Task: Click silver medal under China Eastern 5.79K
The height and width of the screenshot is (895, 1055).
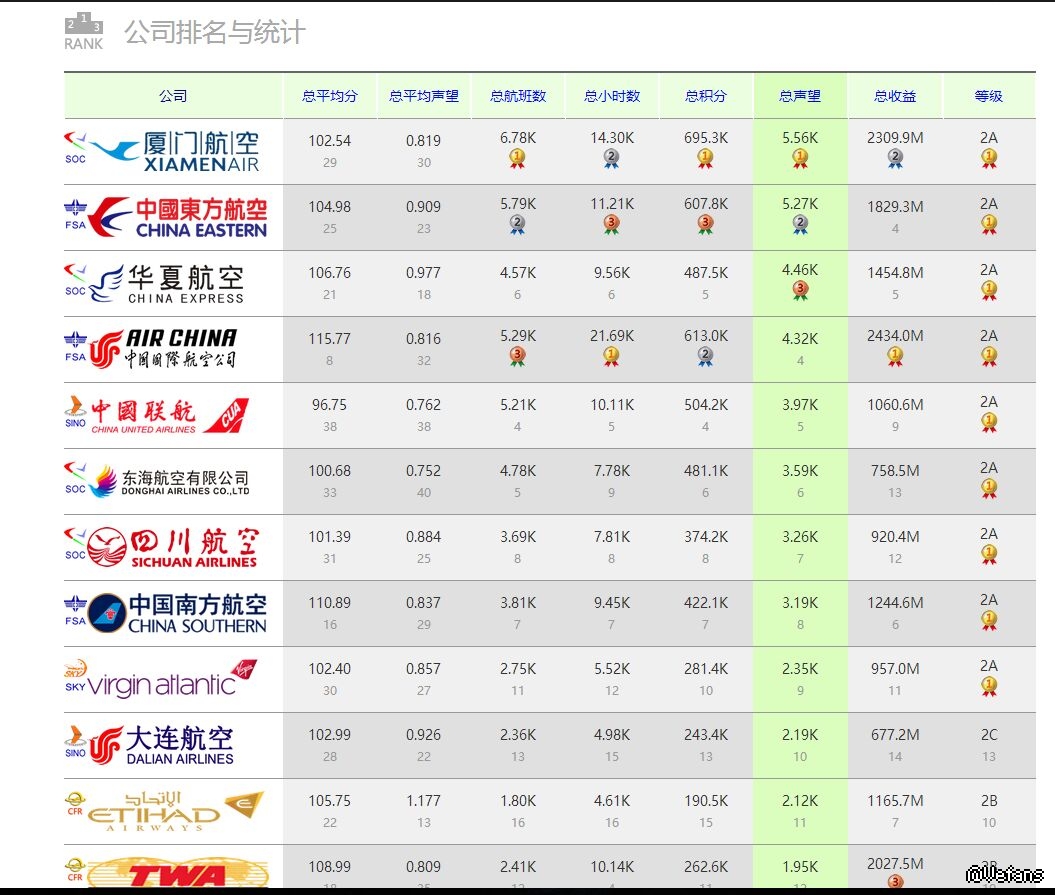Action: (x=517, y=225)
